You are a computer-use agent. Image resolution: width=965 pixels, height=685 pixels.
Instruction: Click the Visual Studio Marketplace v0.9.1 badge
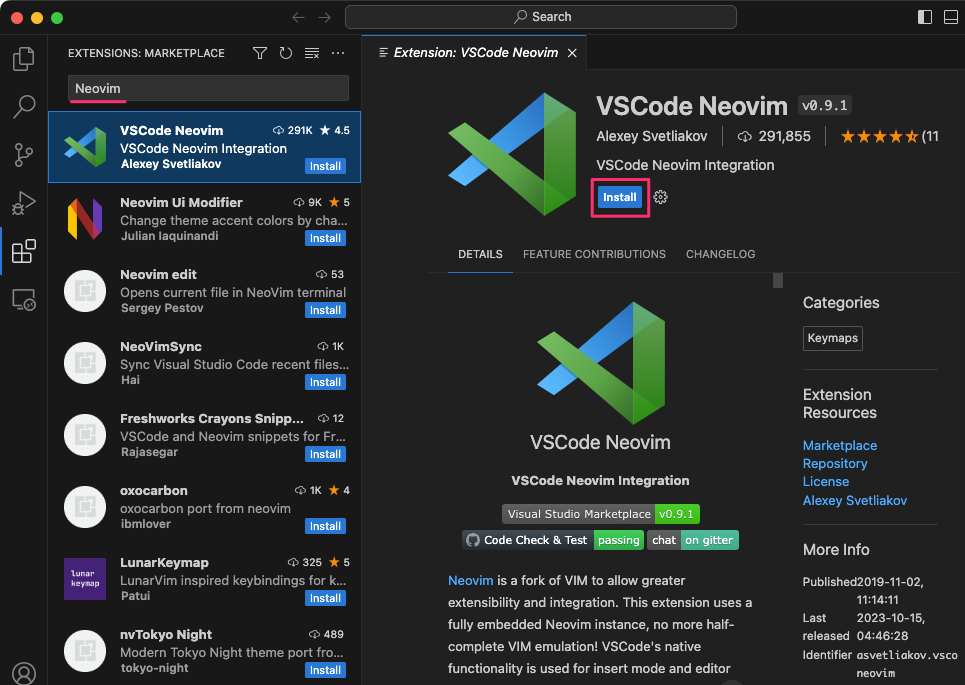[x=601, y=514]
